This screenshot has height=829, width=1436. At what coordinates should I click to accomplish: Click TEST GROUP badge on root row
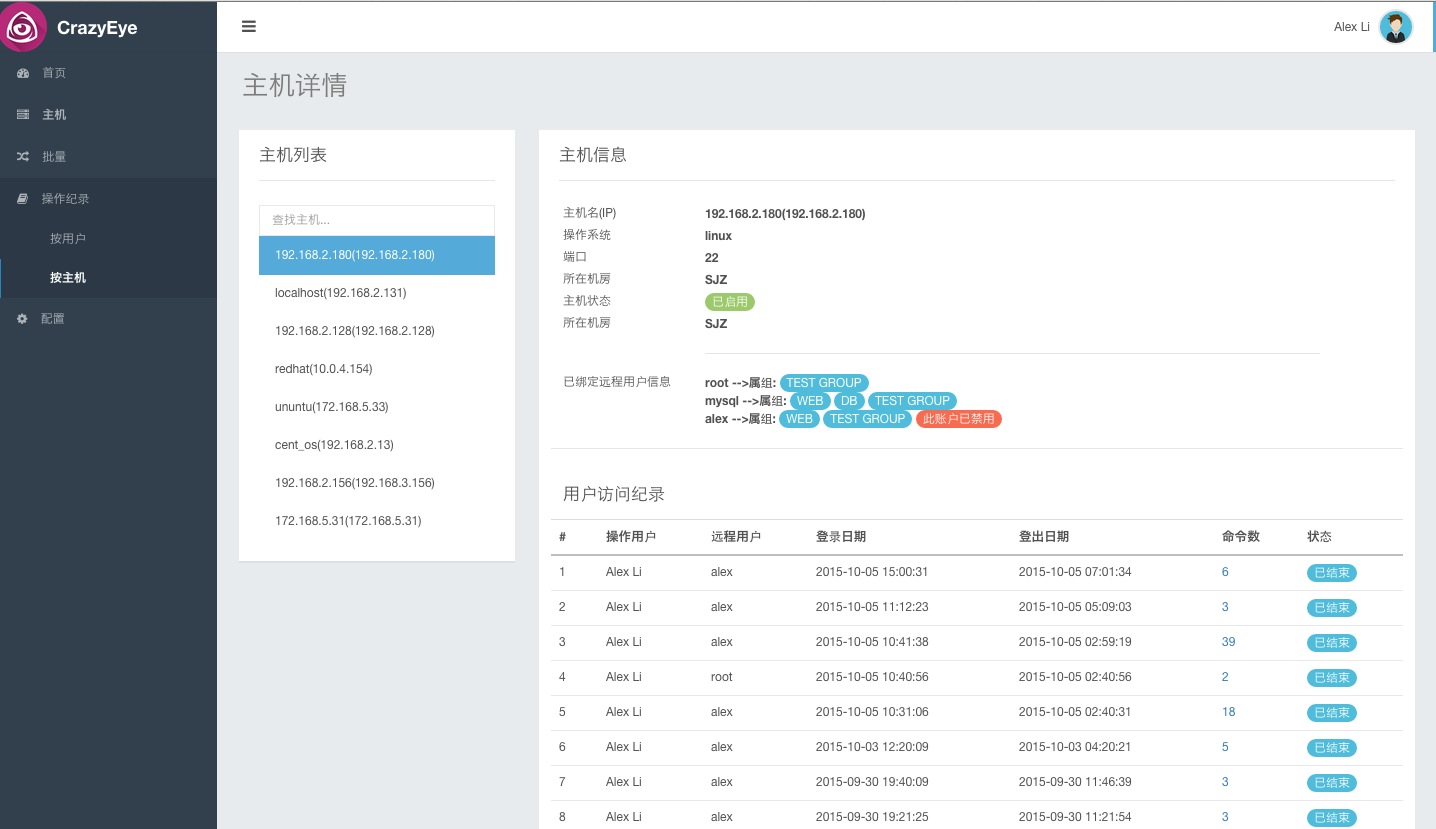[824, 383]
